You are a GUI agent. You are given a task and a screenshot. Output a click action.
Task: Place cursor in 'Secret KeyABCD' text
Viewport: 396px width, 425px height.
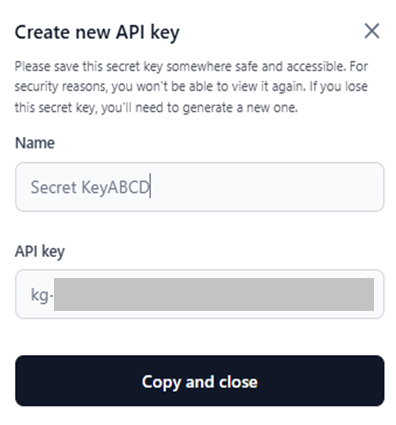coord(90,187)
